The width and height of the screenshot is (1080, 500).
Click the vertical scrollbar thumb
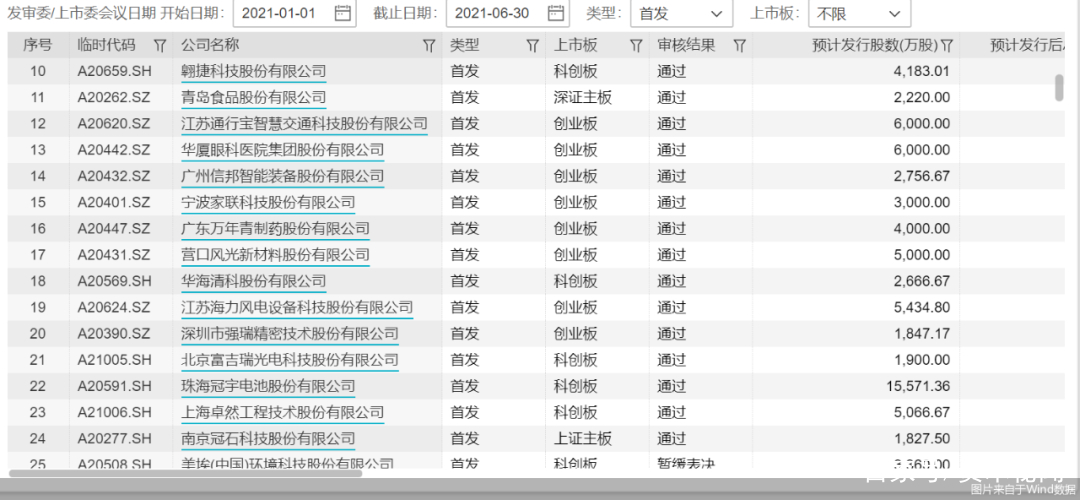click(x=1059, y=87)
